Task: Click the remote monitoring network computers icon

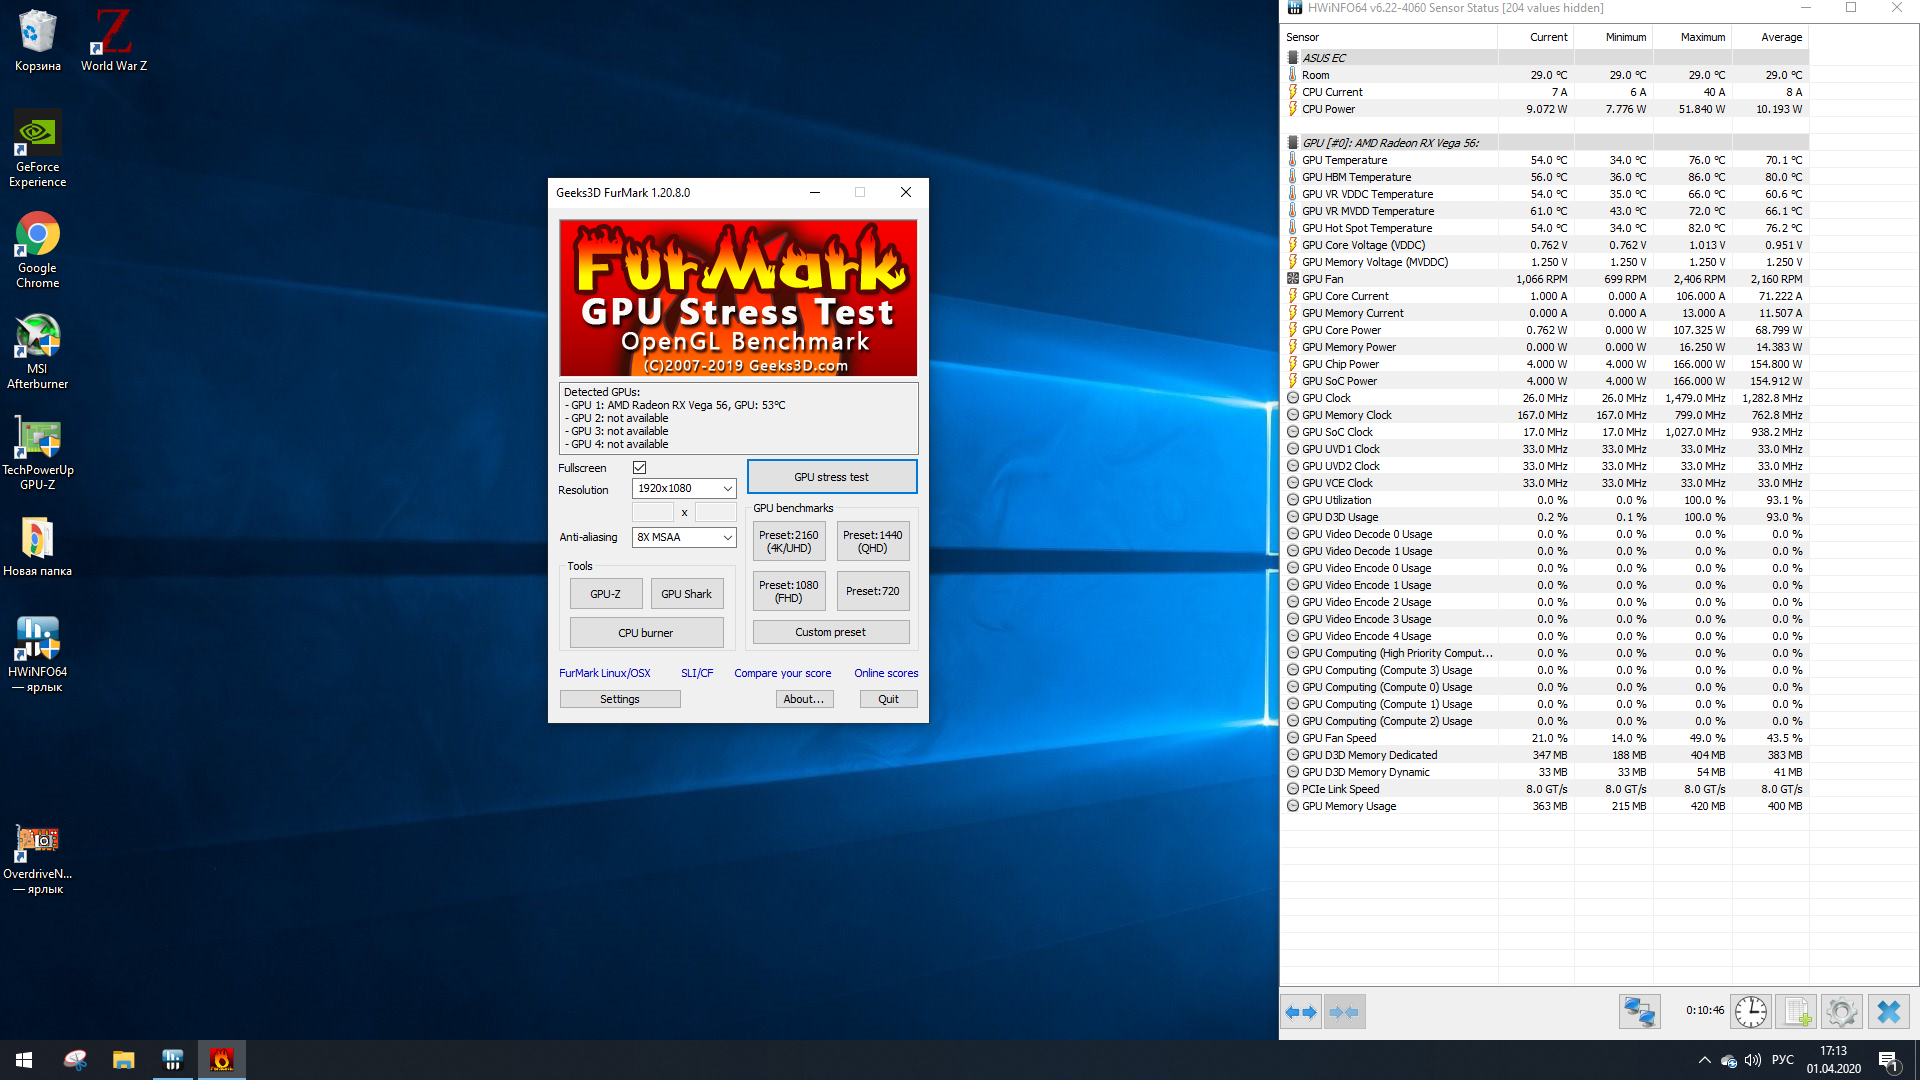Action: (x=1639, y=1012)
